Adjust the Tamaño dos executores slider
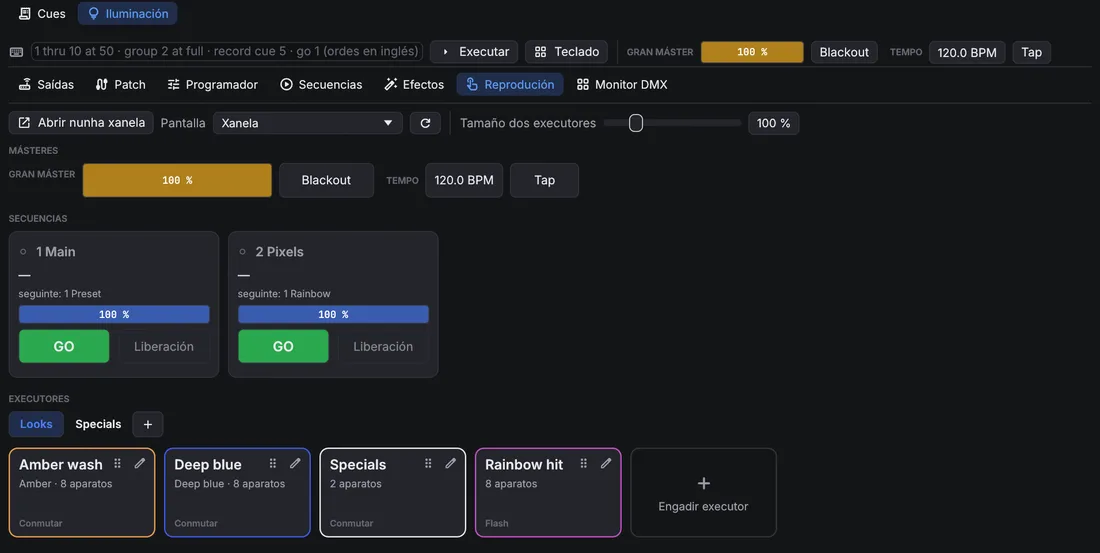 (x=672, y=123)
